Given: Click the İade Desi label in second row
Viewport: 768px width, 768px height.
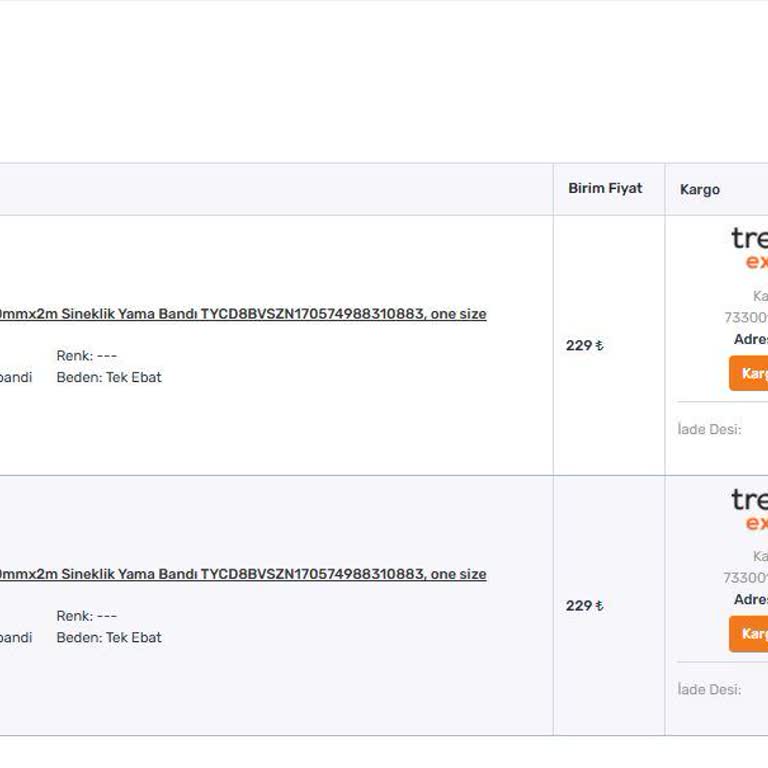Looking at the screenshot, I should [709, 690].
